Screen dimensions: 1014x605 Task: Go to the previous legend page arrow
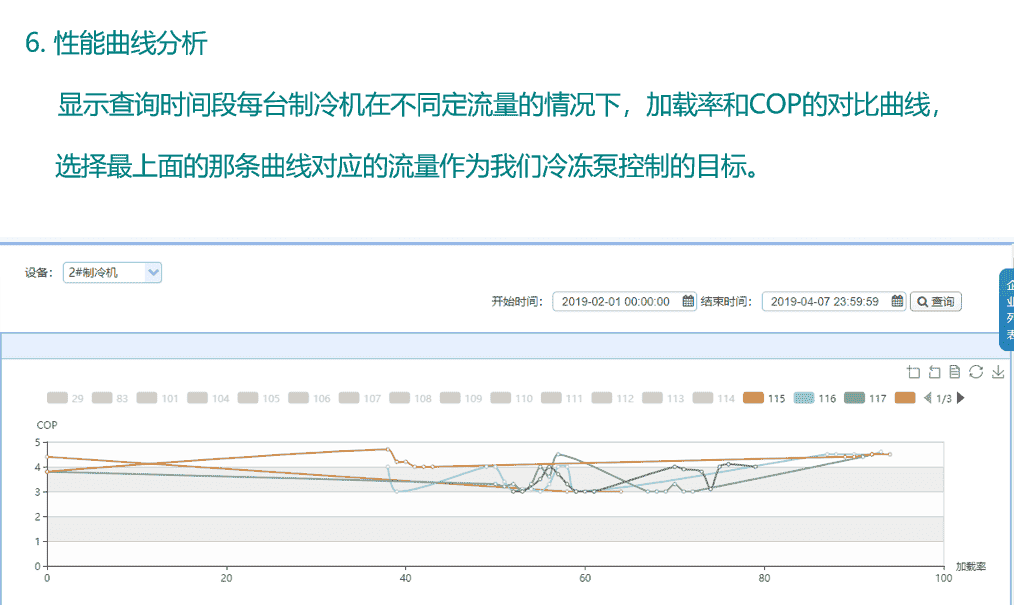(x=927, y=398)
